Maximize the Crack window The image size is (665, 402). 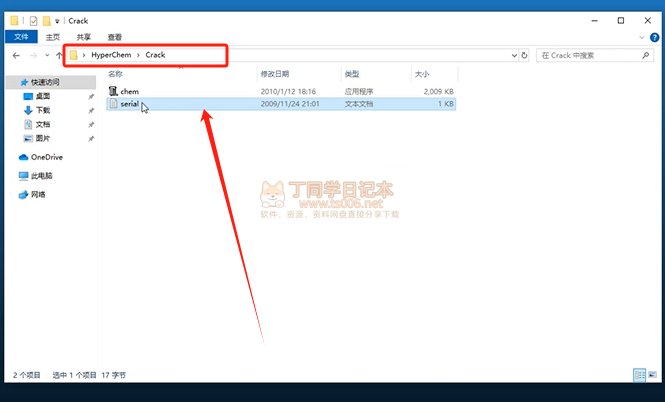621,20
